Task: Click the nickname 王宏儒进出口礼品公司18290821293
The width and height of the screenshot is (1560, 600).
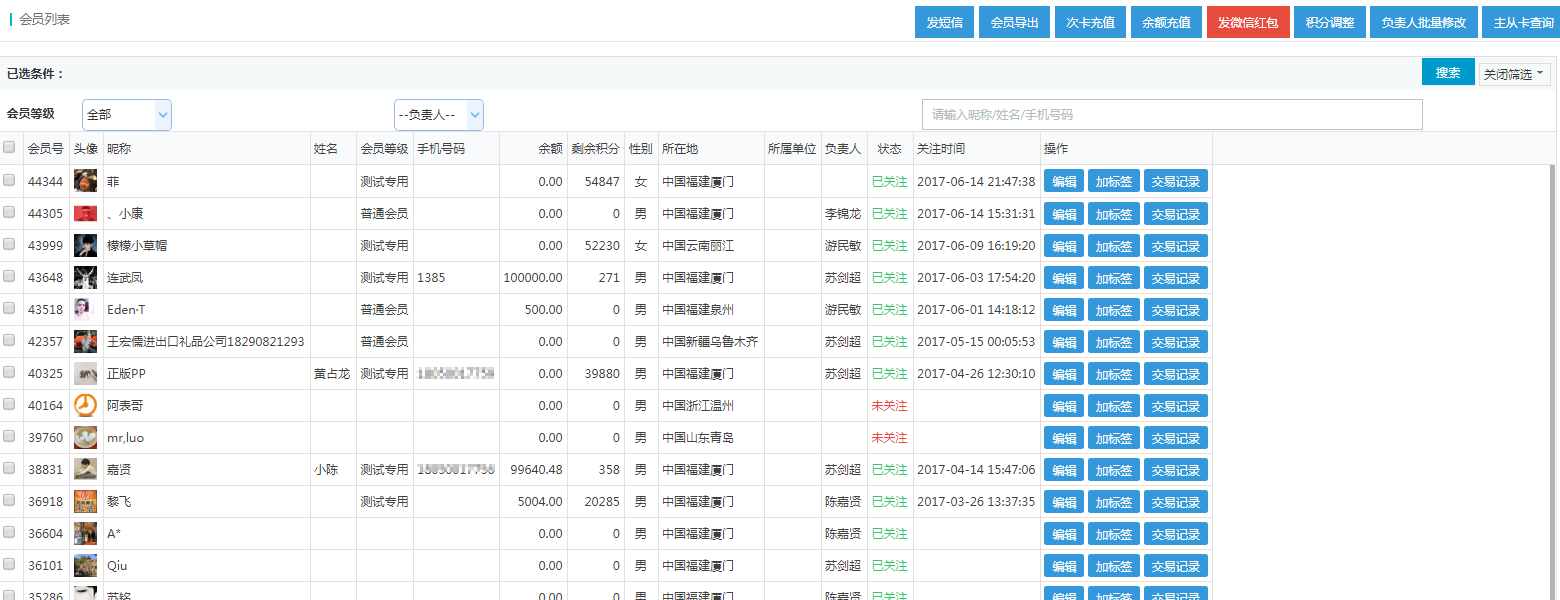Action: (x=206, y=341)
